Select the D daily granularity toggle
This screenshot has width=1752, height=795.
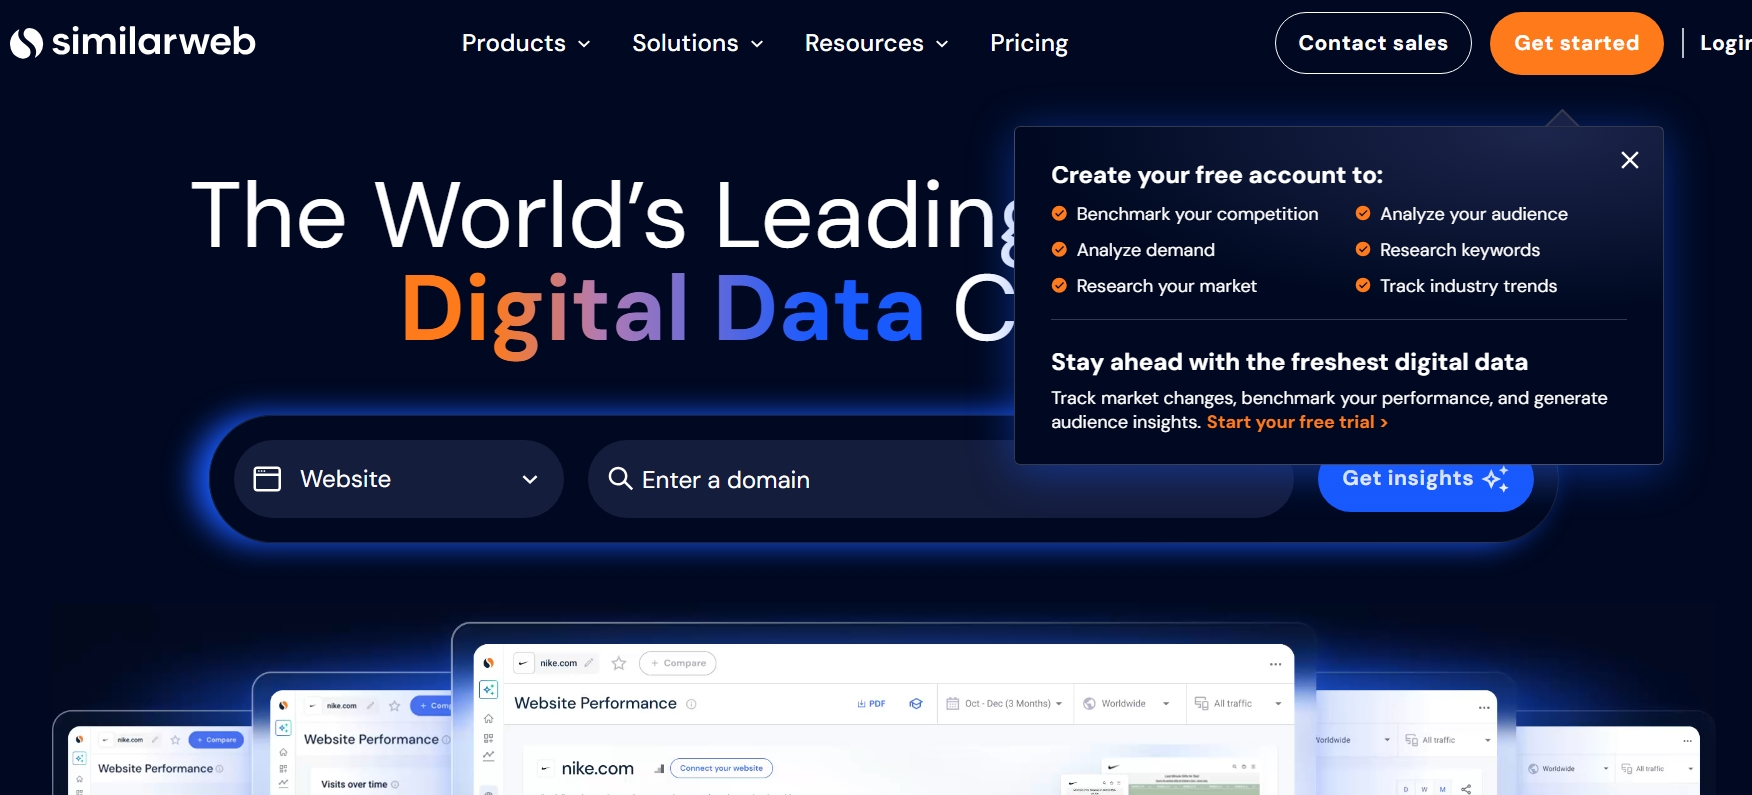pos(1406,789)
